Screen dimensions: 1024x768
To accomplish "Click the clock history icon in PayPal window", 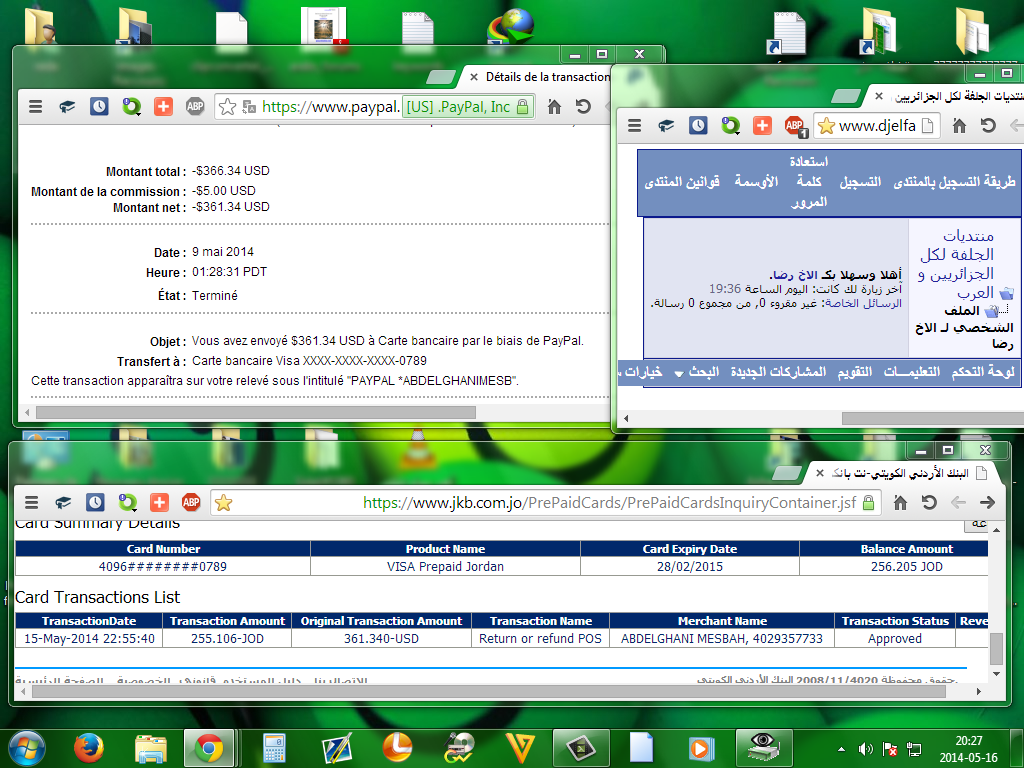I will click(99, 106).
